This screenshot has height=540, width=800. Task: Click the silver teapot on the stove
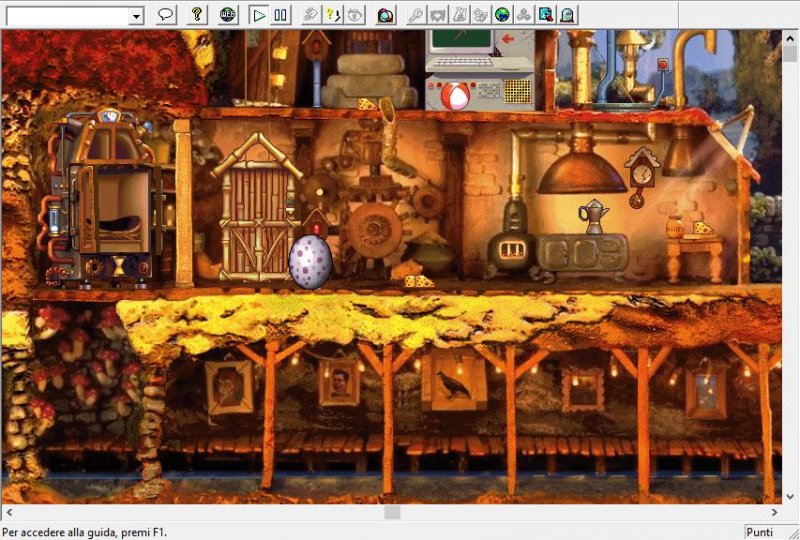pyautogui.click(x=592, y=216)
